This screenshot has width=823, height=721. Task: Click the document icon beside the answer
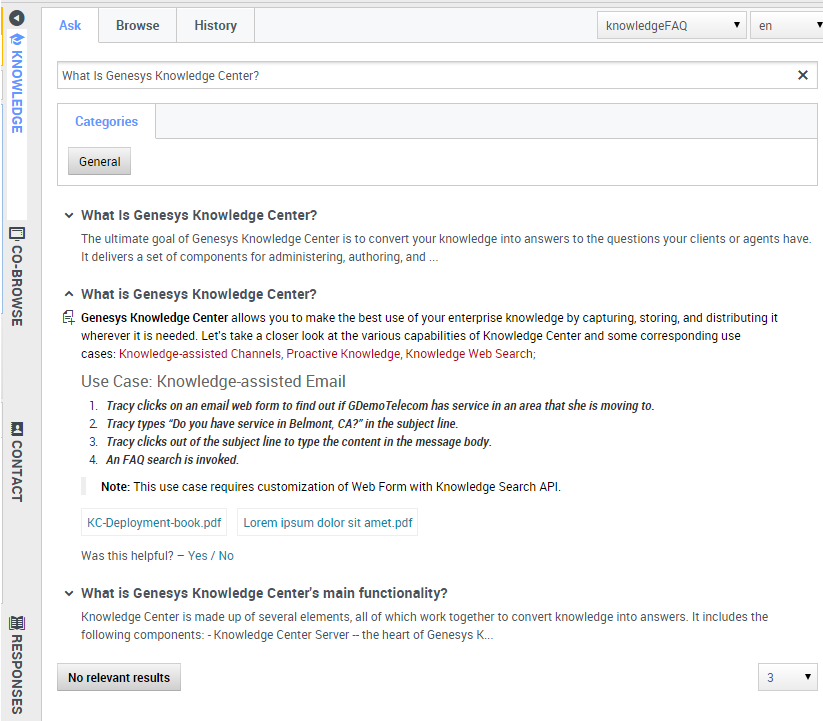[68, 318]
